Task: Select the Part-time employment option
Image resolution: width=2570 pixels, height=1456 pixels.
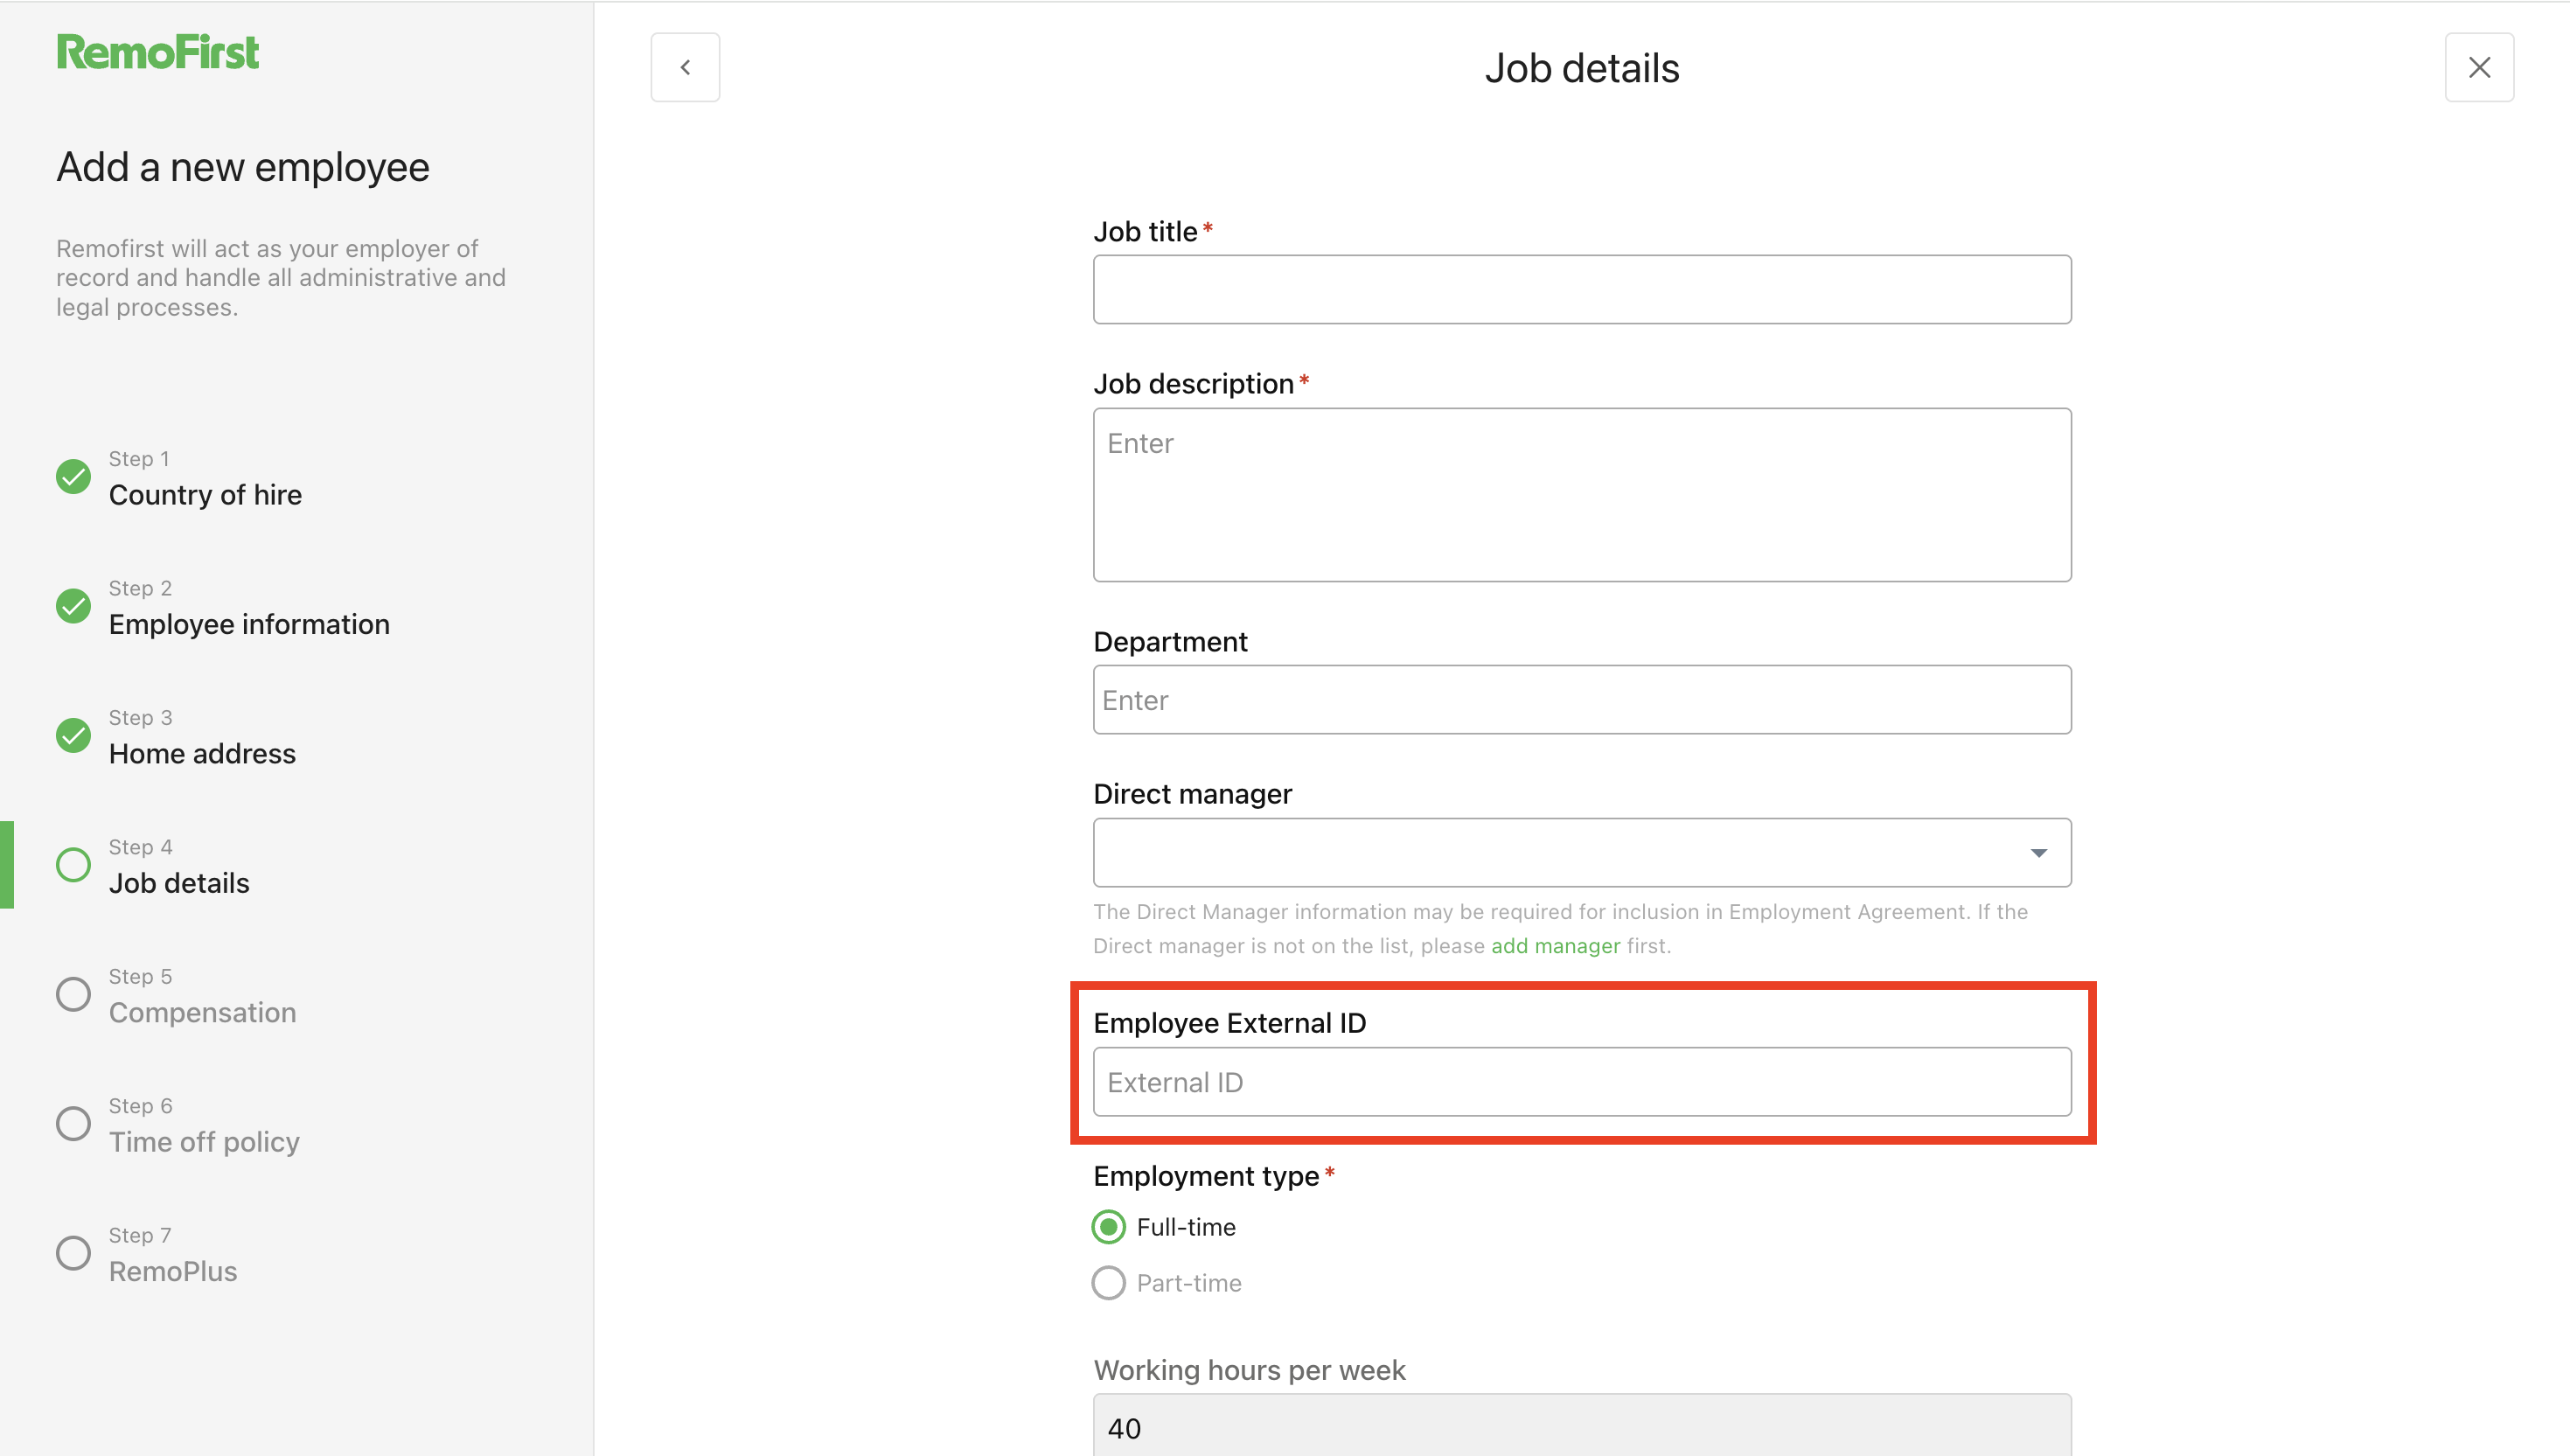Action: (1108, 1283)
